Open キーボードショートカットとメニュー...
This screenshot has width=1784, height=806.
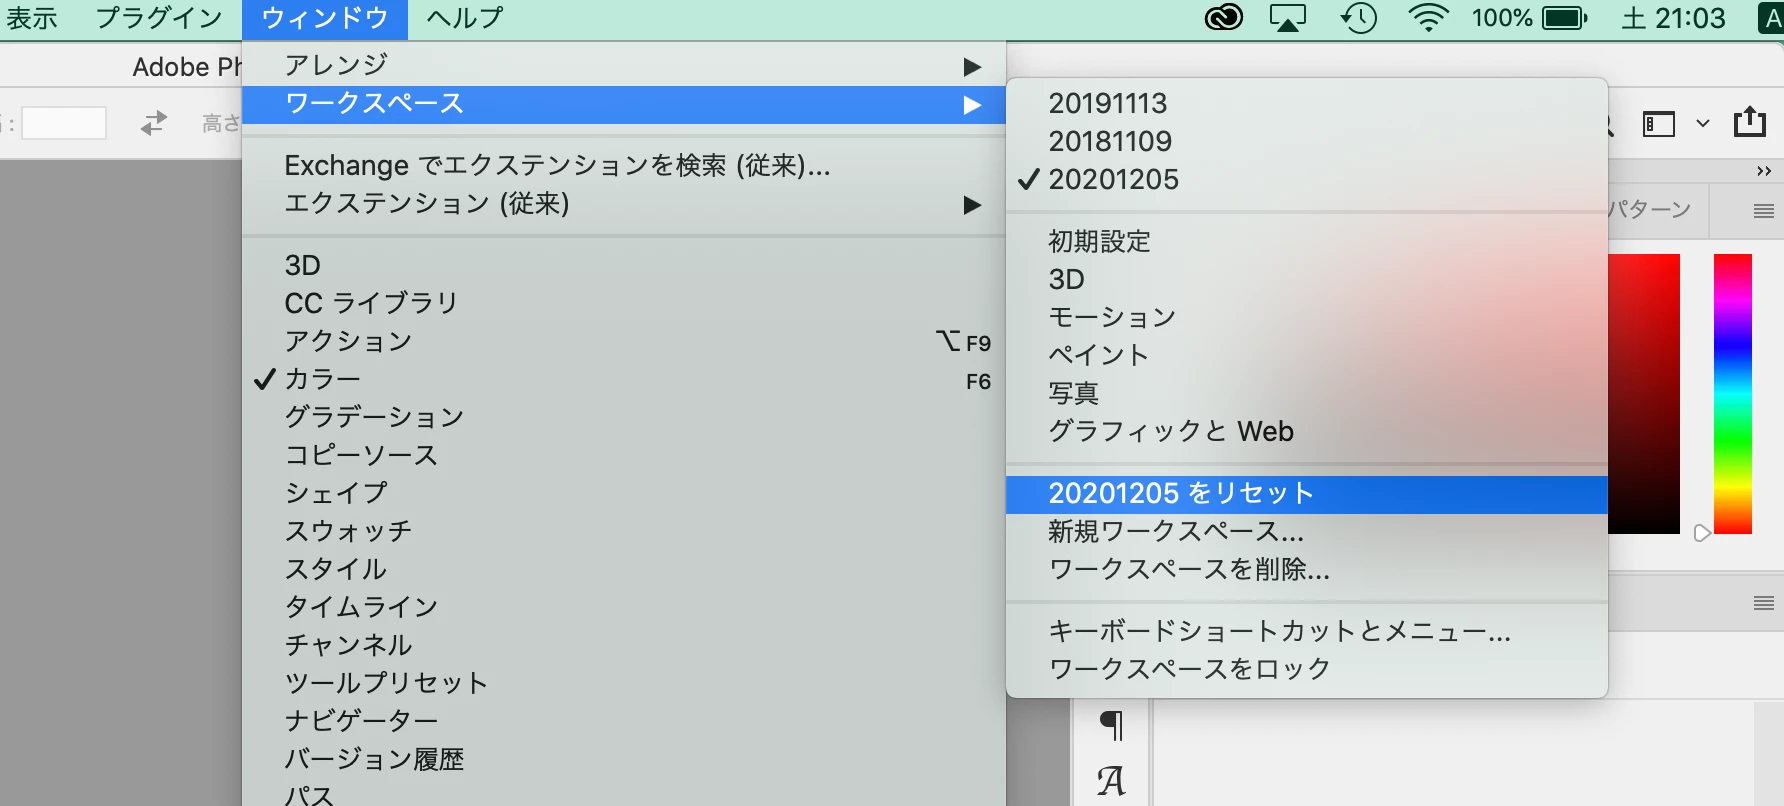(1307, 631)
